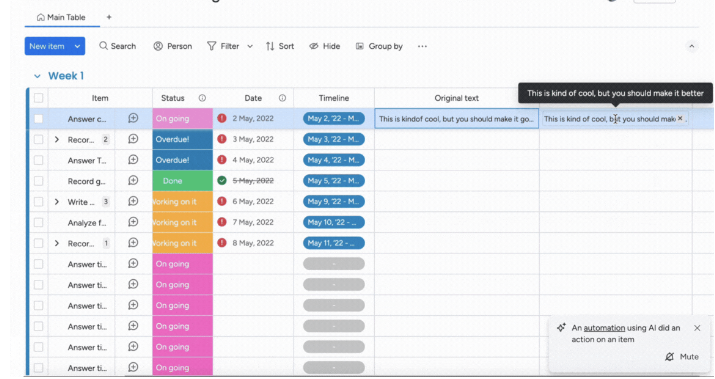
Task: Switch to the Main Table tab
Action: tap(61, 17)
